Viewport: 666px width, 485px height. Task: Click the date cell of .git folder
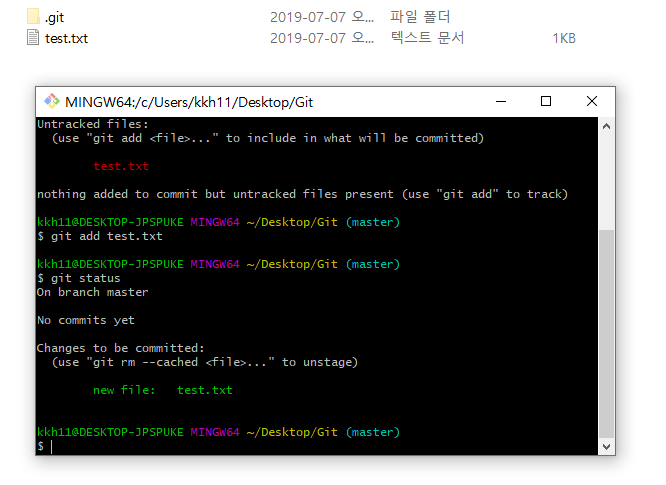(322, 17)
